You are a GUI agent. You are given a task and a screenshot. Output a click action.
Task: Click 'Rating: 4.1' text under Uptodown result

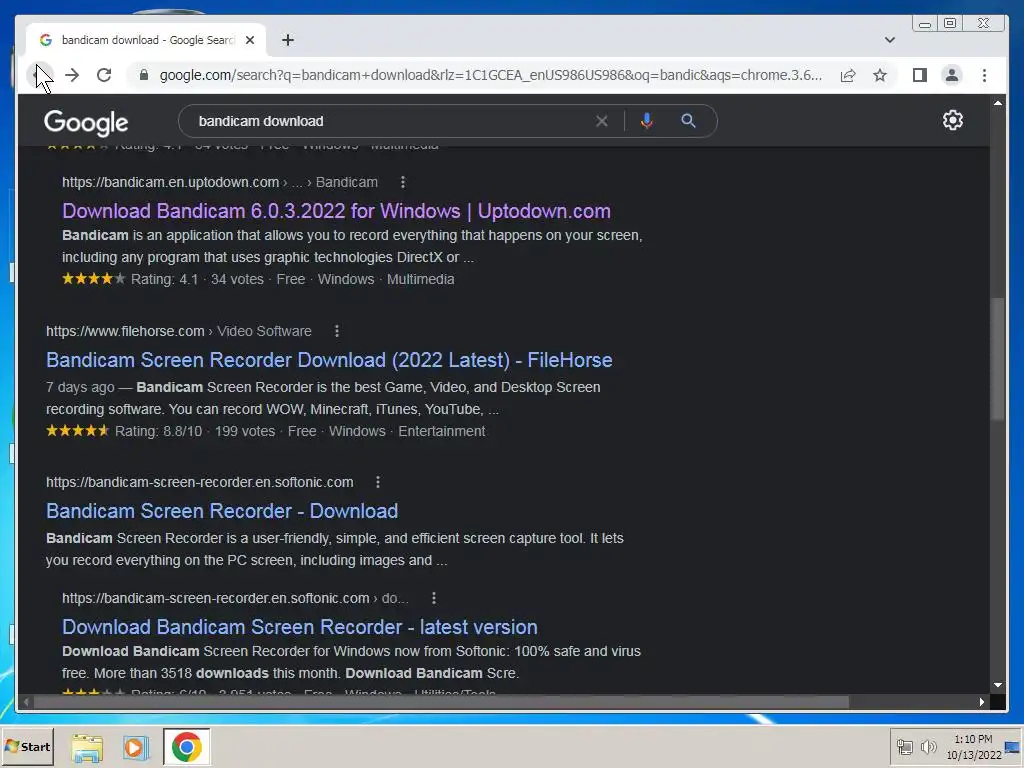[x=165, y=279]
